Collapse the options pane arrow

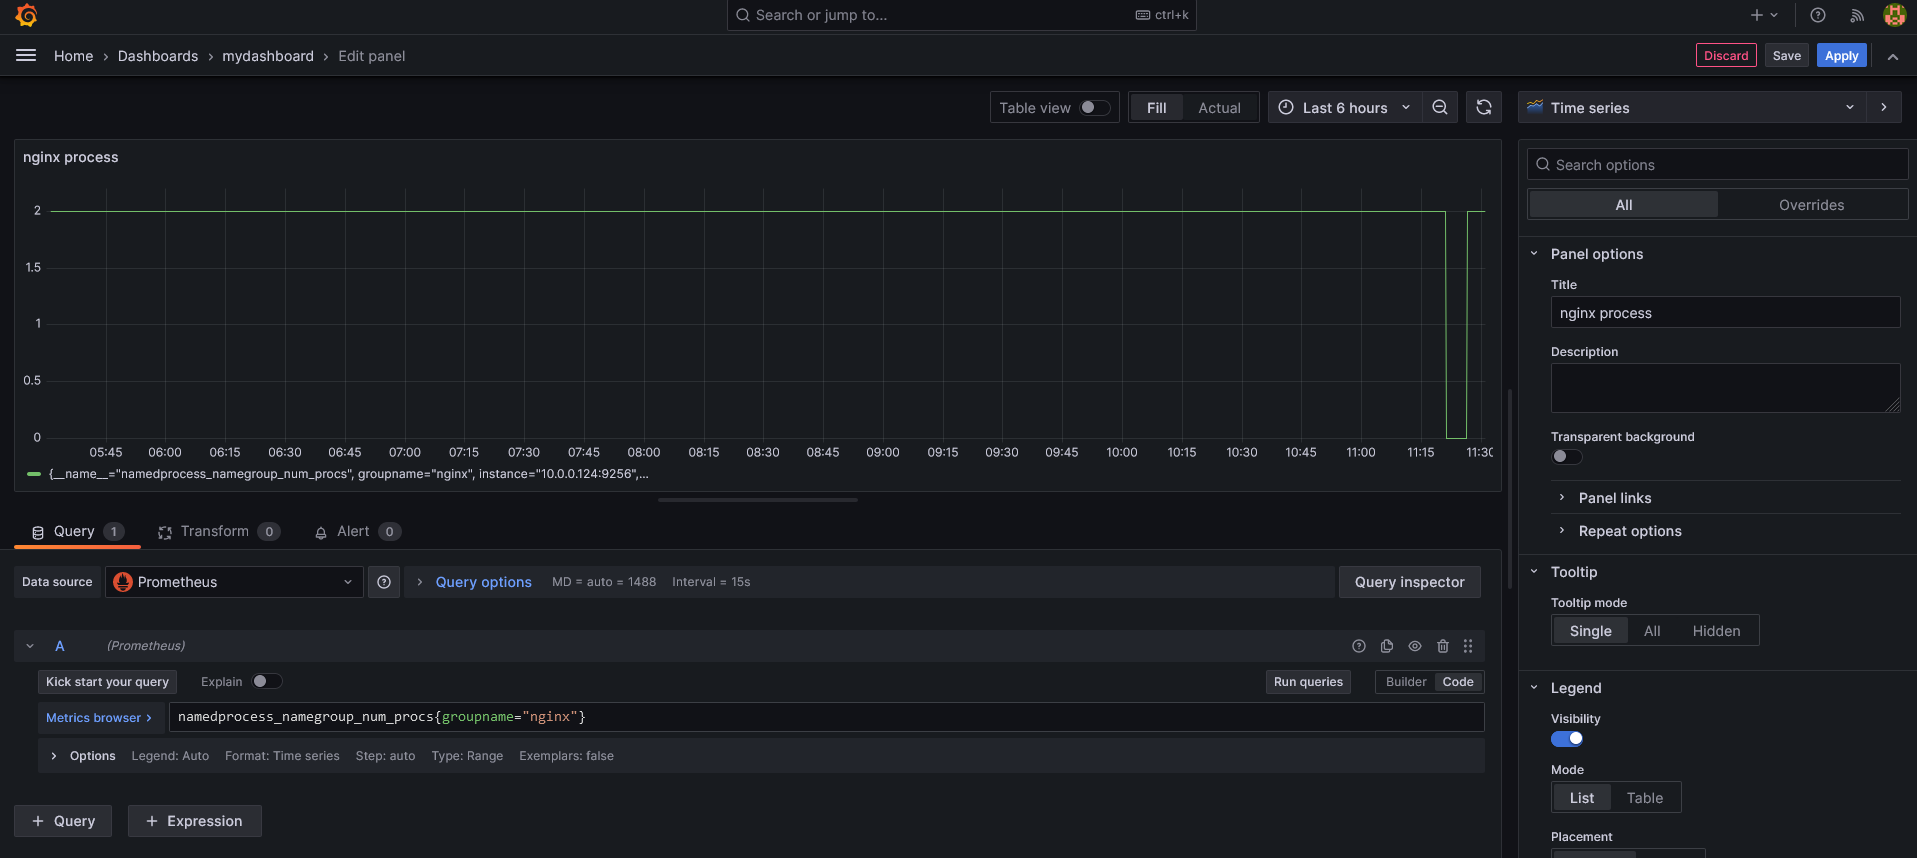click(x=1884, y=107)
